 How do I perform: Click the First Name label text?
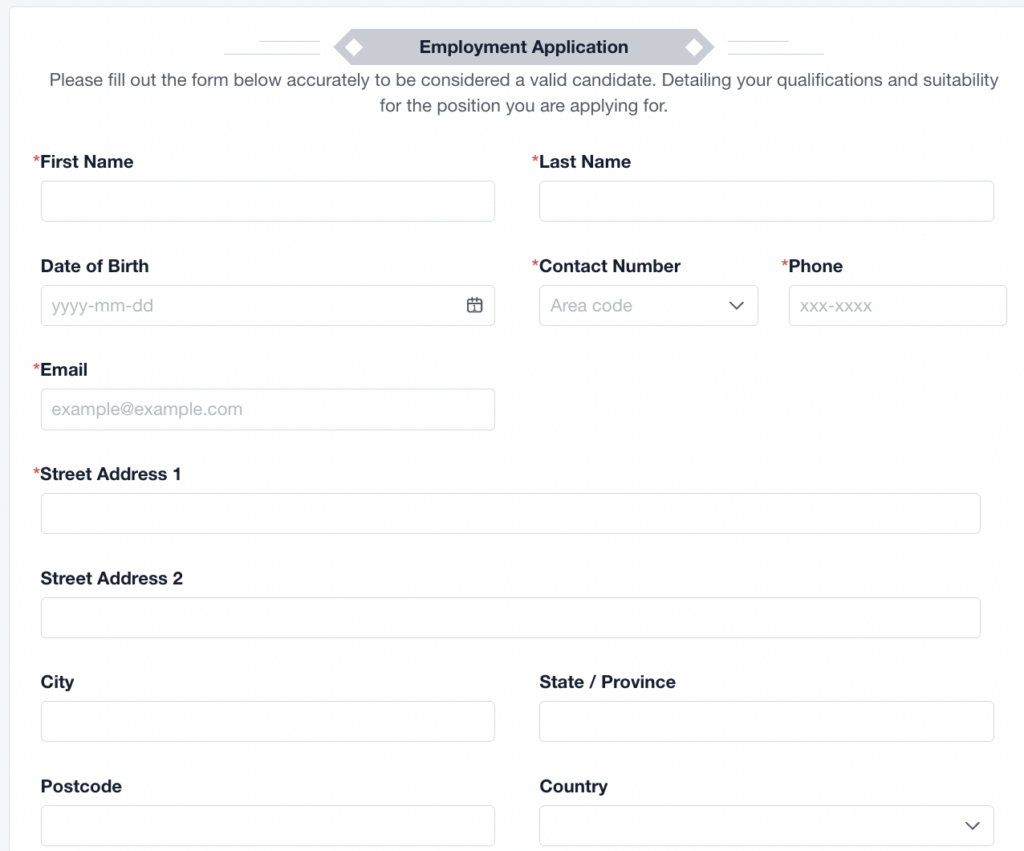coord(86,161)
